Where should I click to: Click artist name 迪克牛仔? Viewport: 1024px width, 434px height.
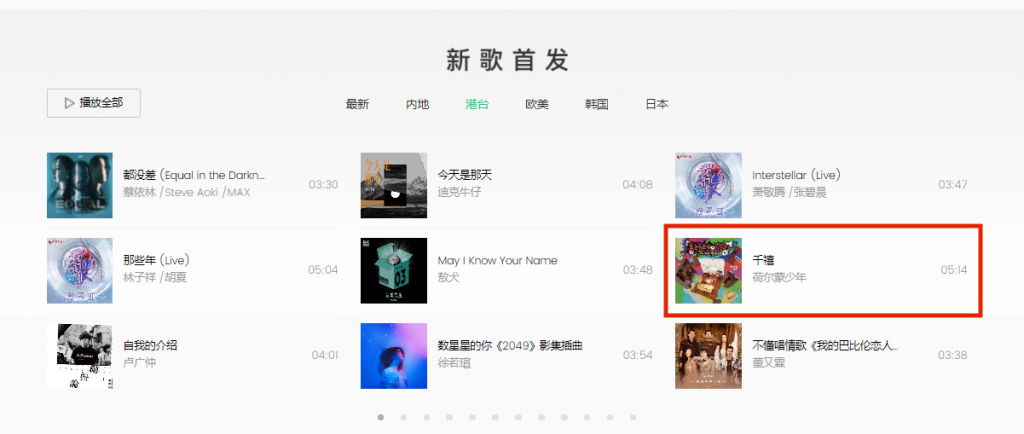(459, 193)
